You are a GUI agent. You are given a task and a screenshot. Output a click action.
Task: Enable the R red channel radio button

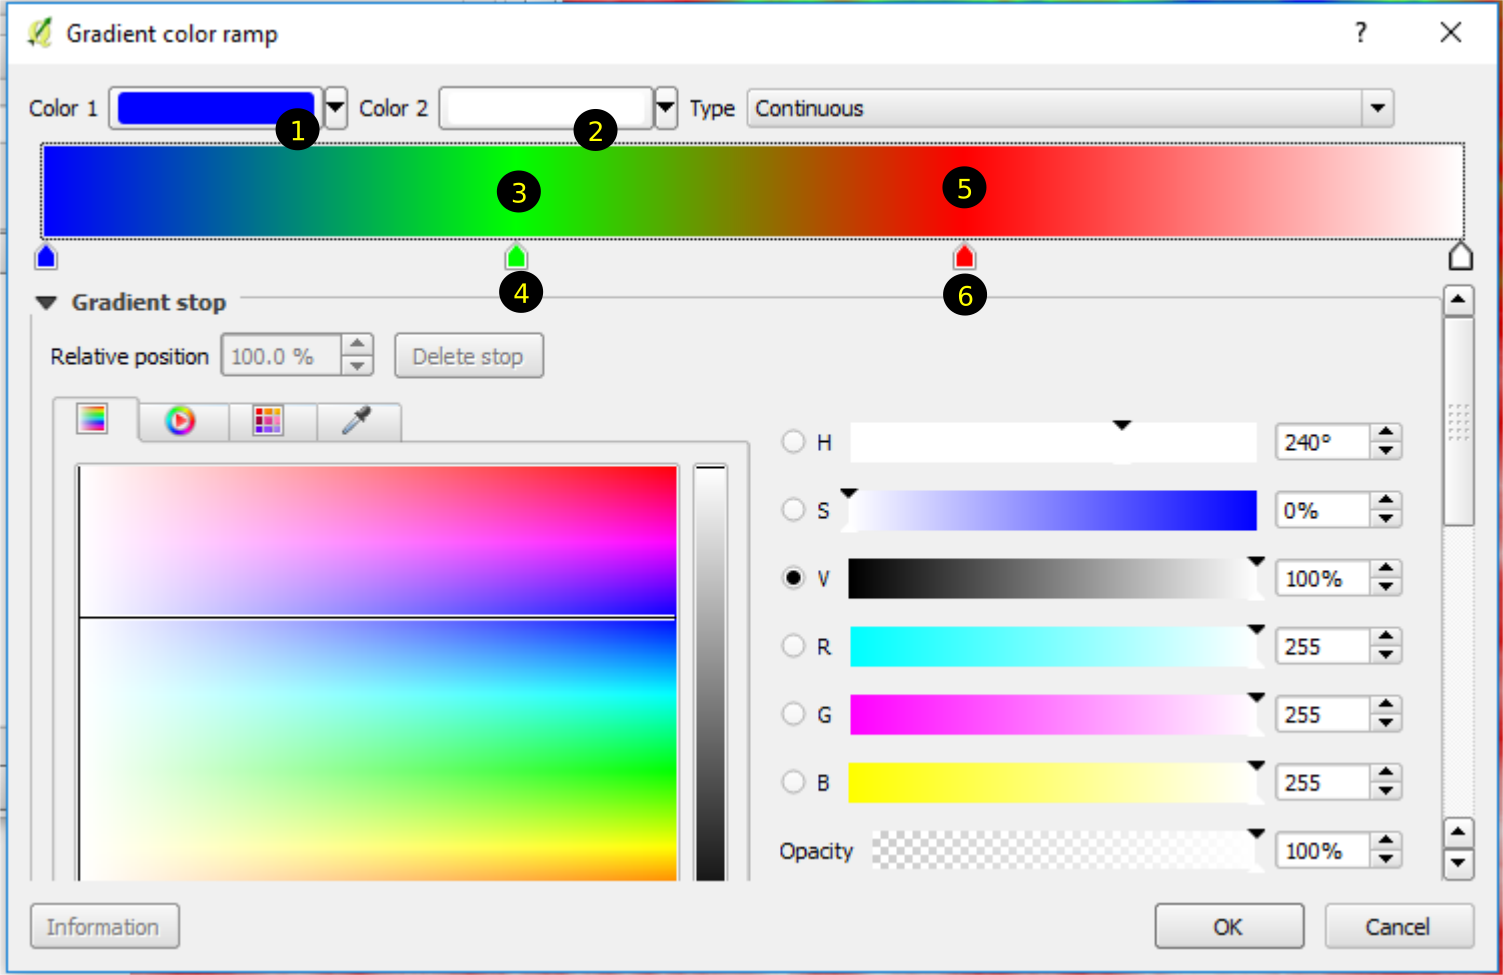click(x=793, y=646)
